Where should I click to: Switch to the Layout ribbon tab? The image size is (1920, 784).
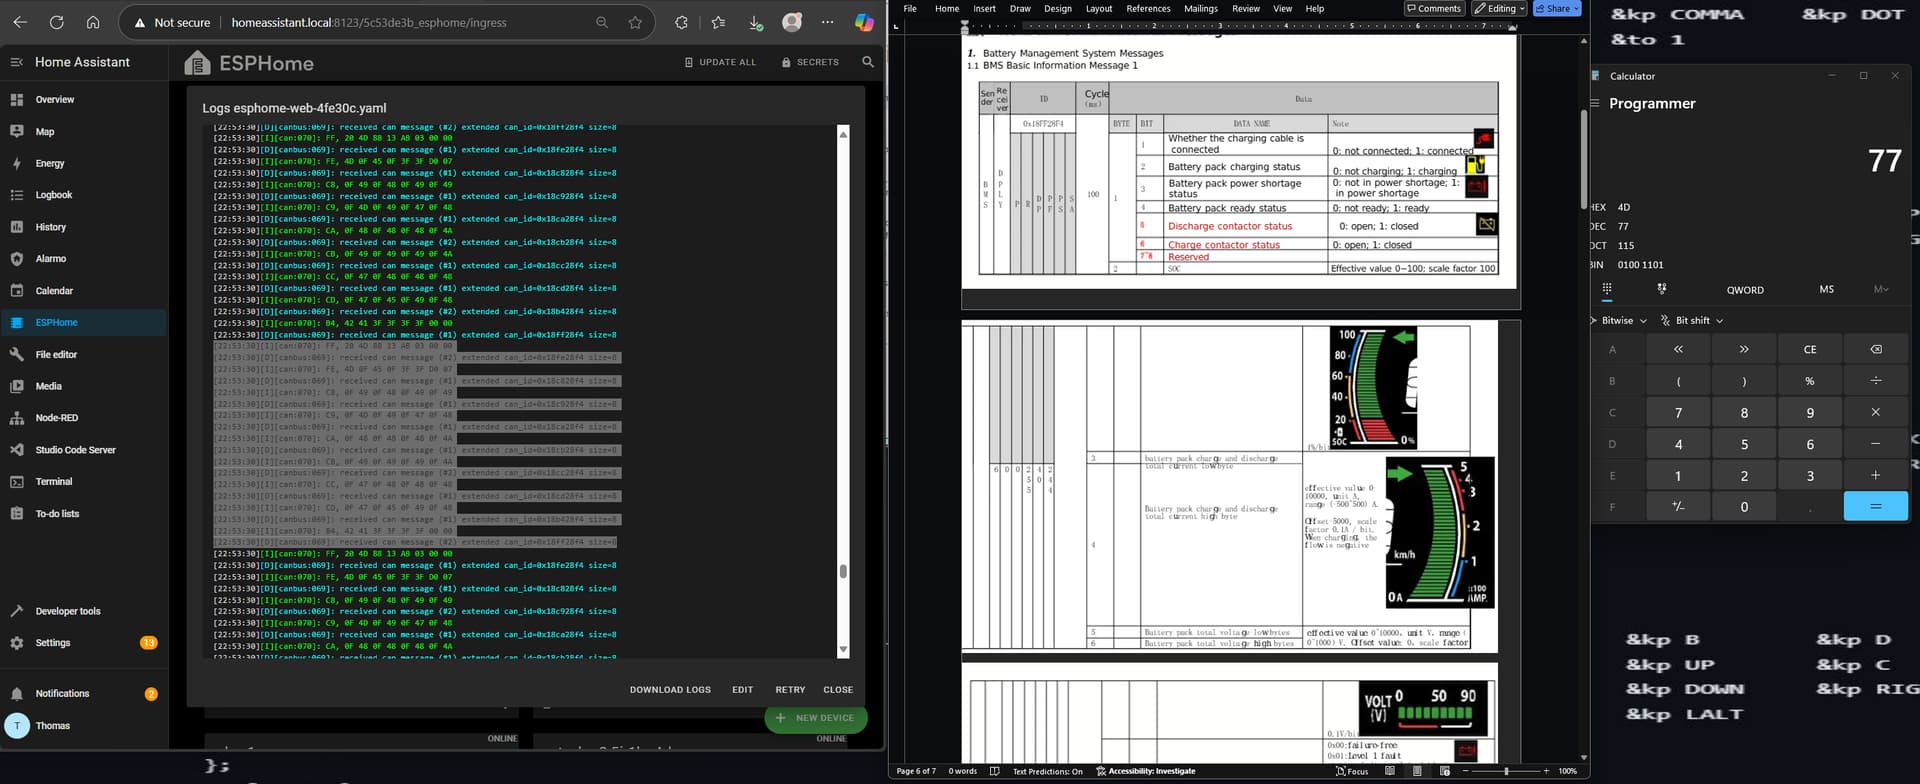tap(1098, 9)
